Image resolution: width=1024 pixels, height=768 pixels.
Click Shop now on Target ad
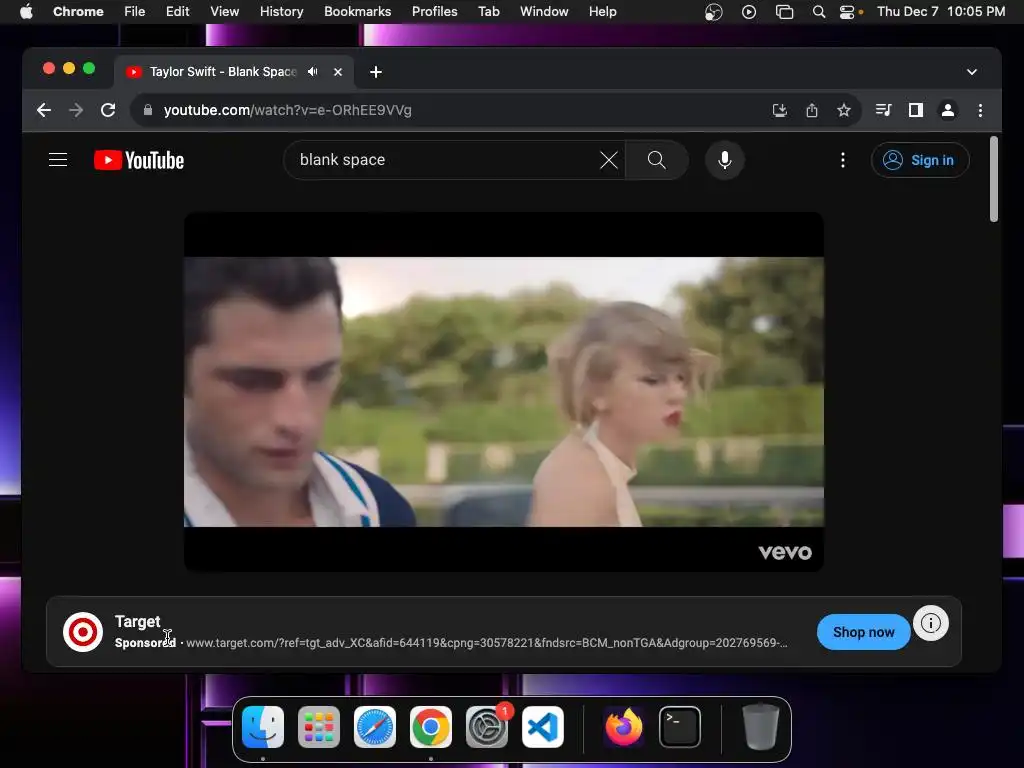pos(863,632)
